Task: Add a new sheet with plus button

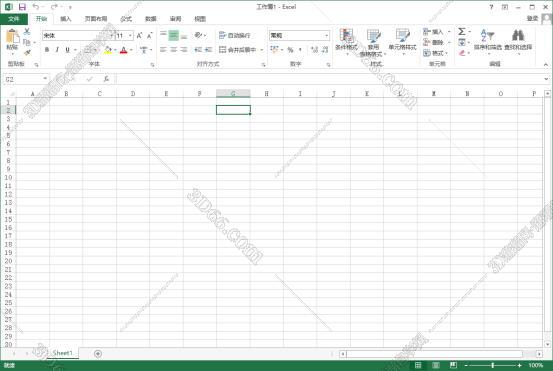Action: 98,353
